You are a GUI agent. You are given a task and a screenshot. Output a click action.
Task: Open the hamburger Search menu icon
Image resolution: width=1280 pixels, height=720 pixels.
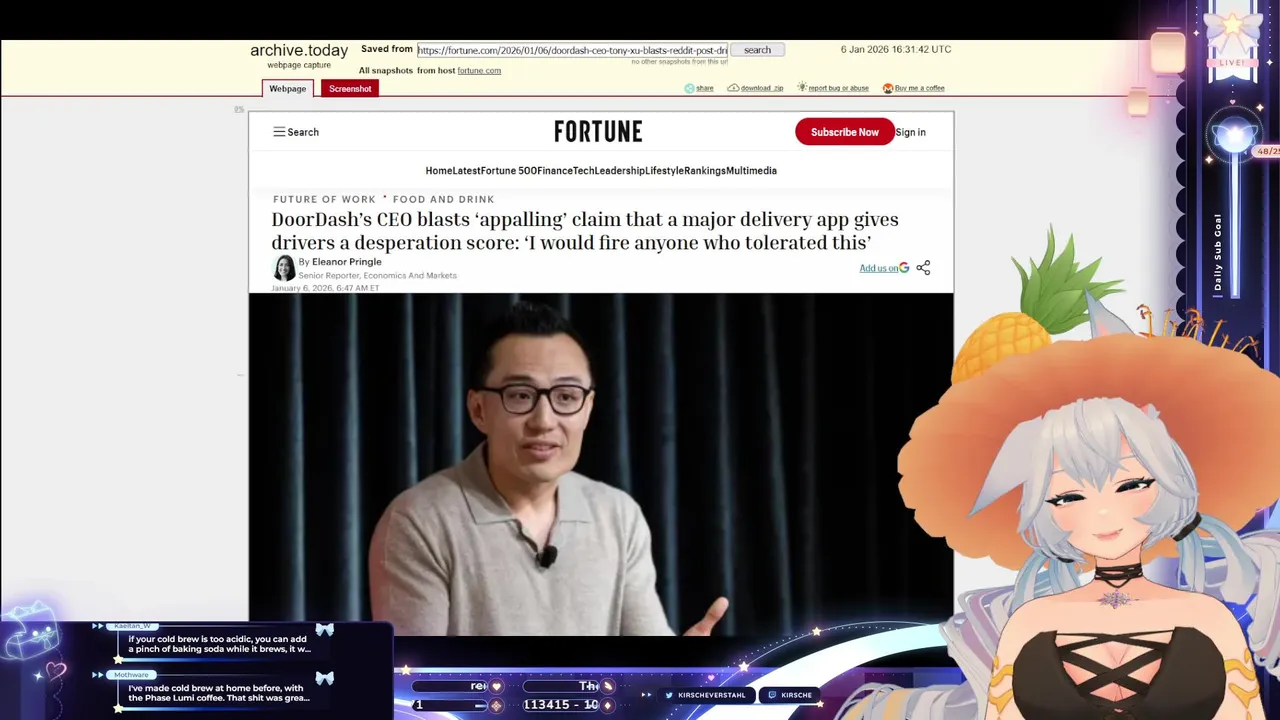279,132
